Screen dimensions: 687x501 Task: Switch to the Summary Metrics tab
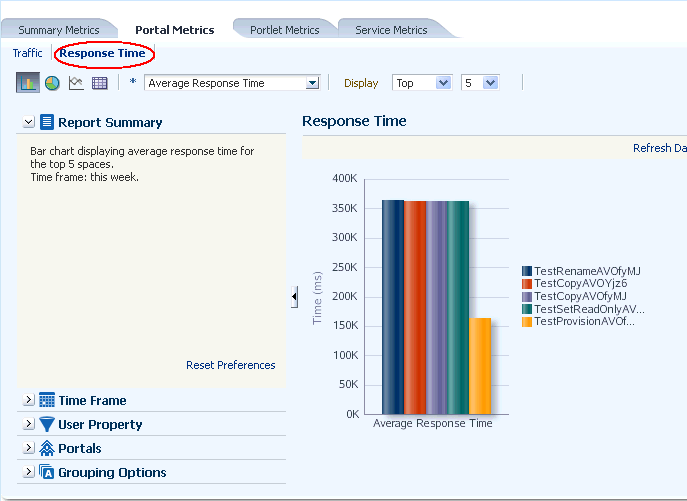pos(59,30)
